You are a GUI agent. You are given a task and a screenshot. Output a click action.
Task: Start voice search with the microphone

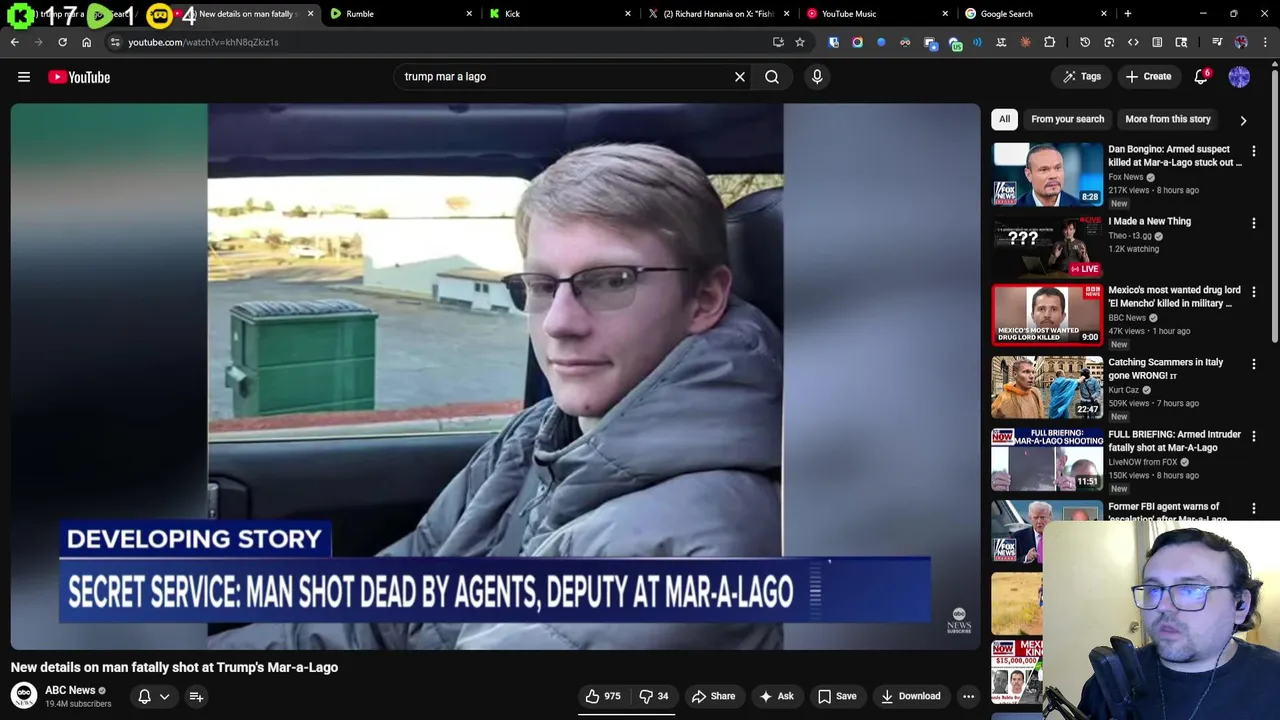click(x=817, y=77)
